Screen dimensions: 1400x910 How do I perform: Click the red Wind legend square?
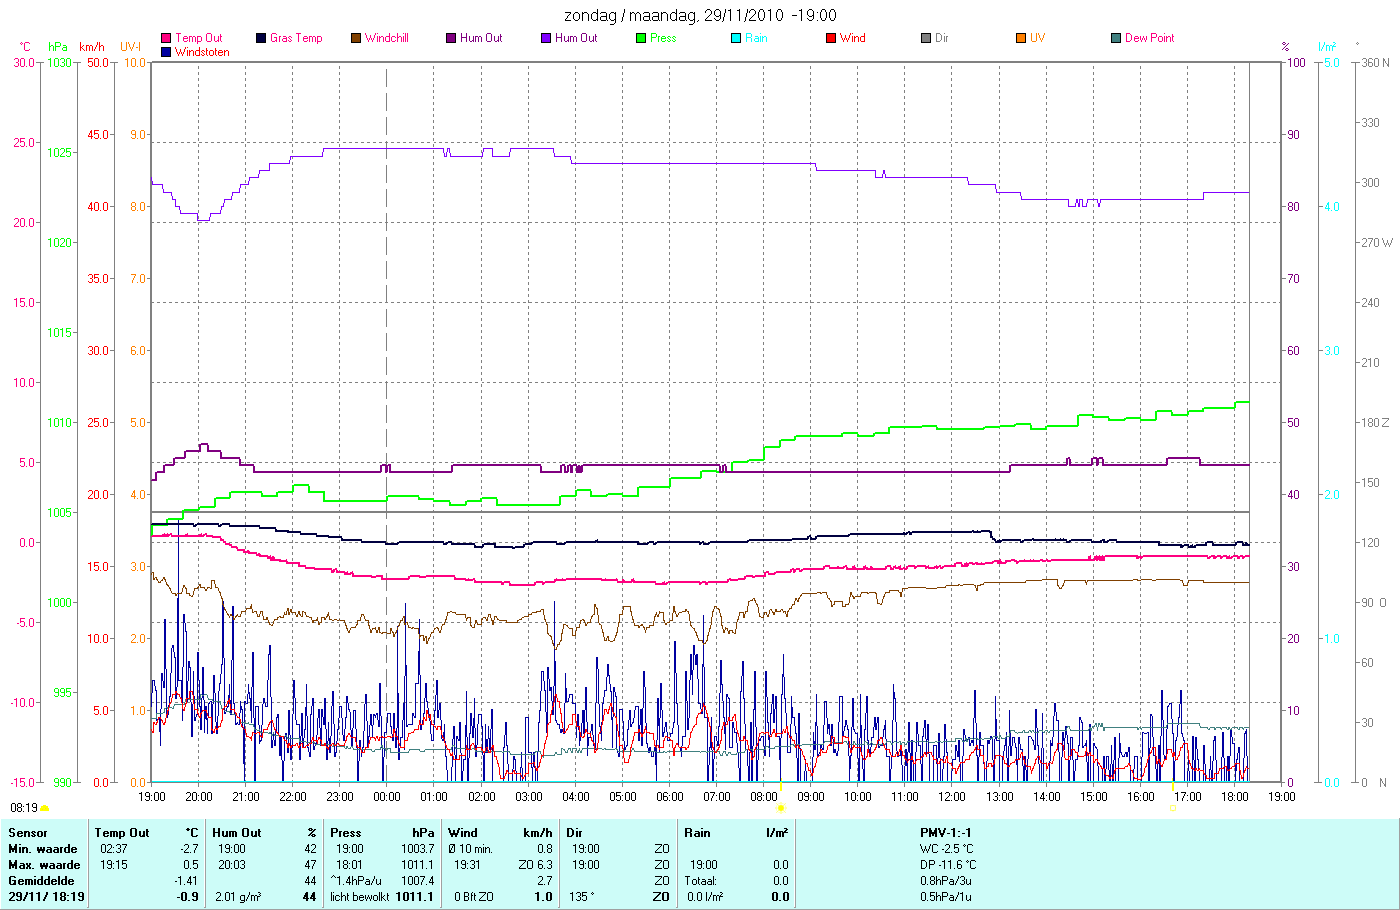[831, 38]
